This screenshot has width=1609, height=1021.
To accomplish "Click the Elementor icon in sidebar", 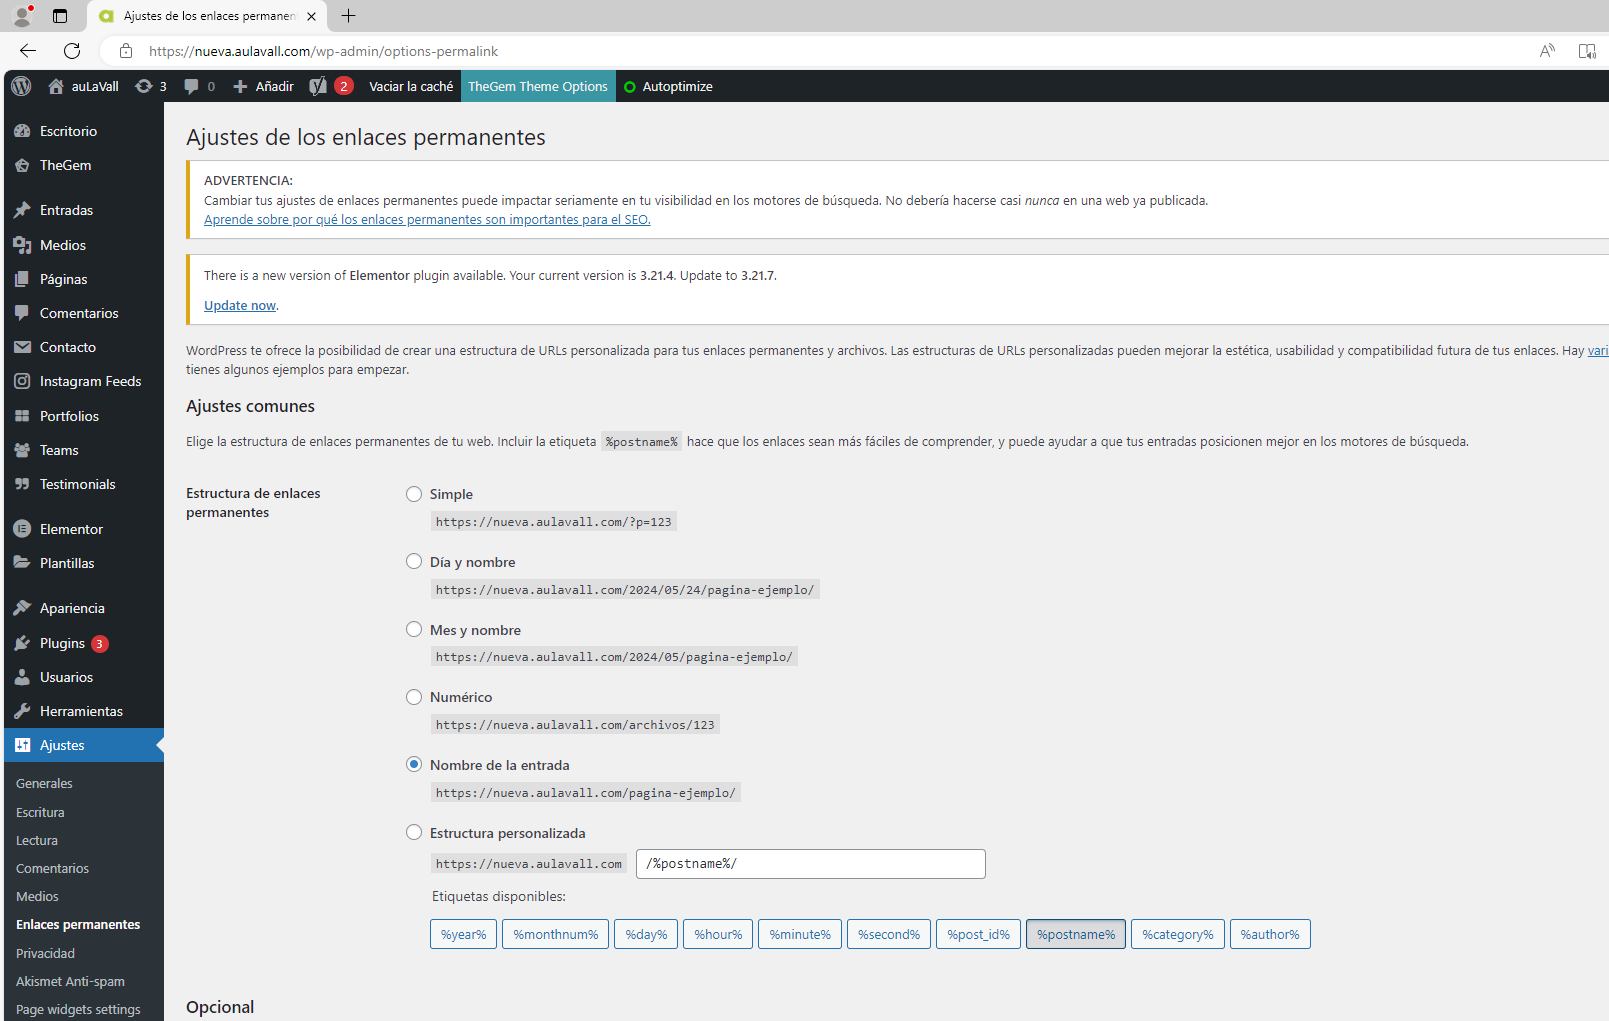I will (22, 529).
